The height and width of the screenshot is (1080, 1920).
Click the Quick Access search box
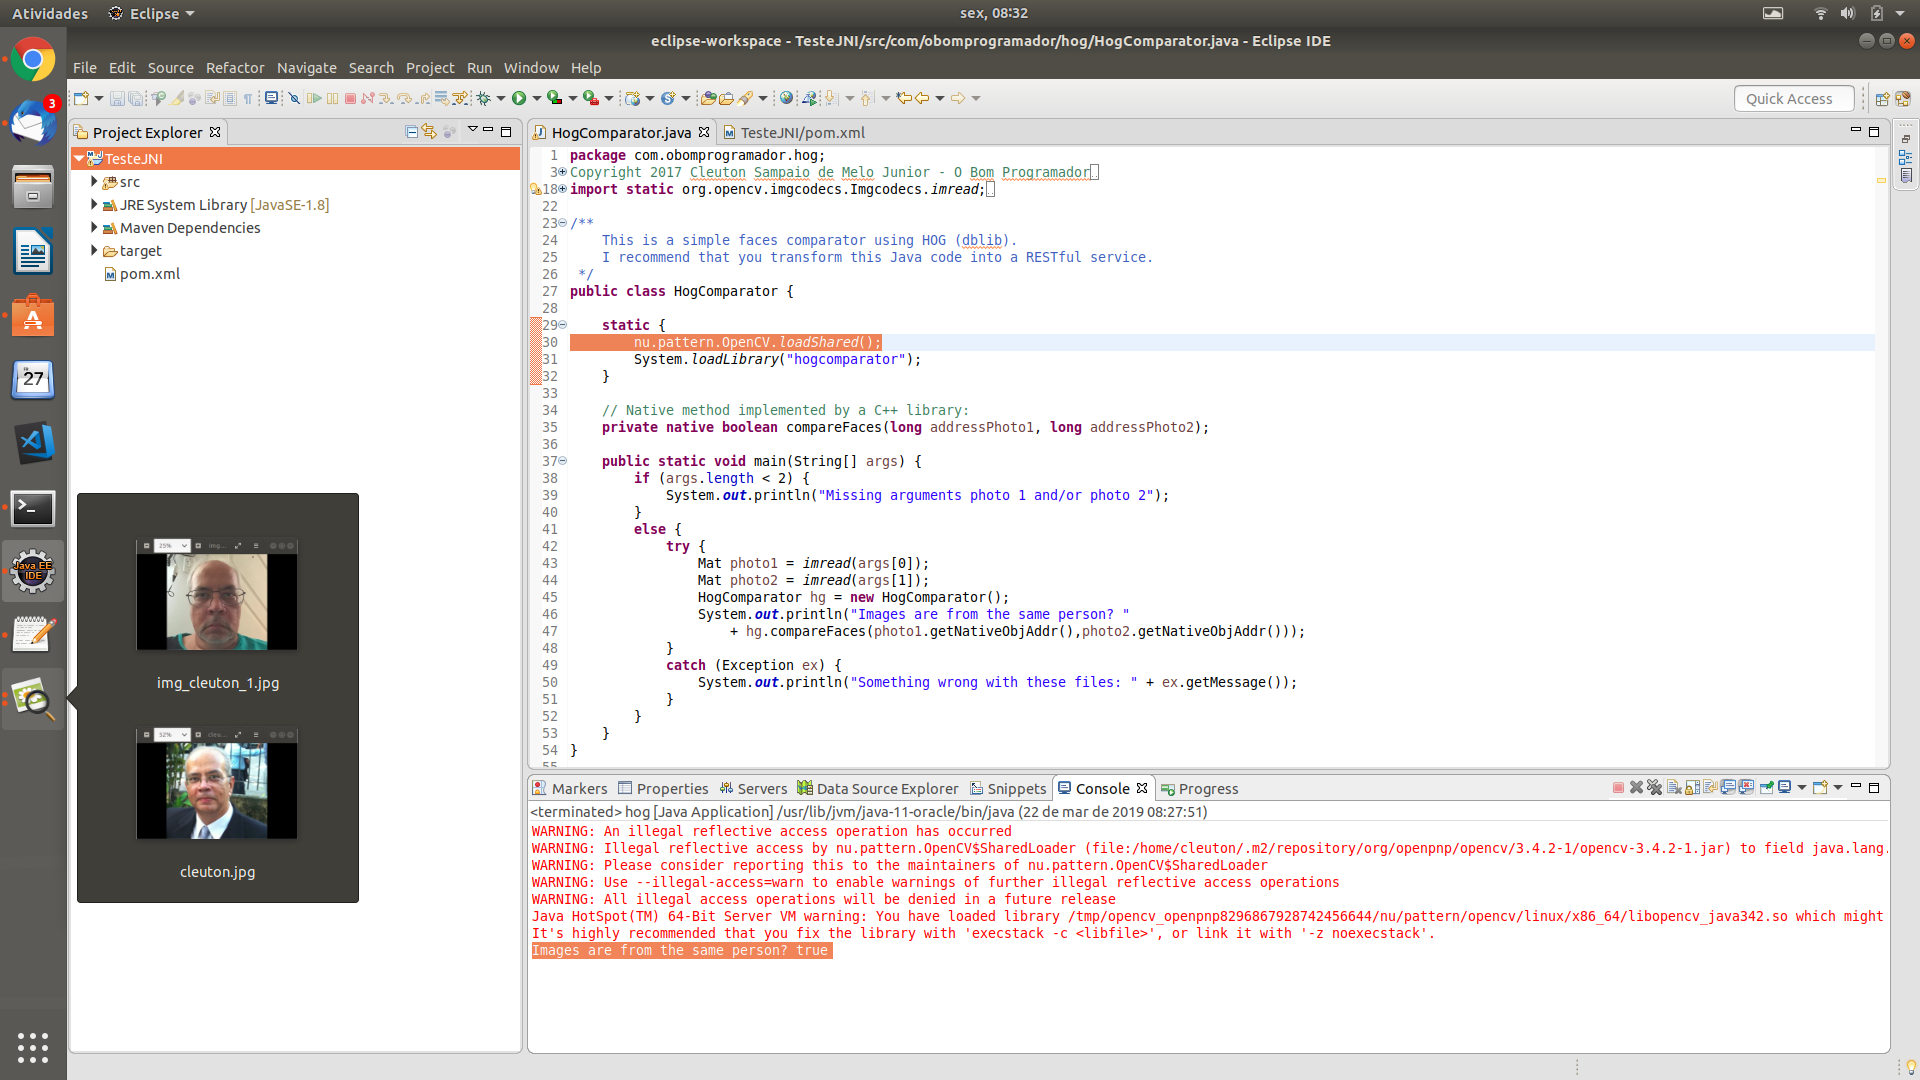1792,98
